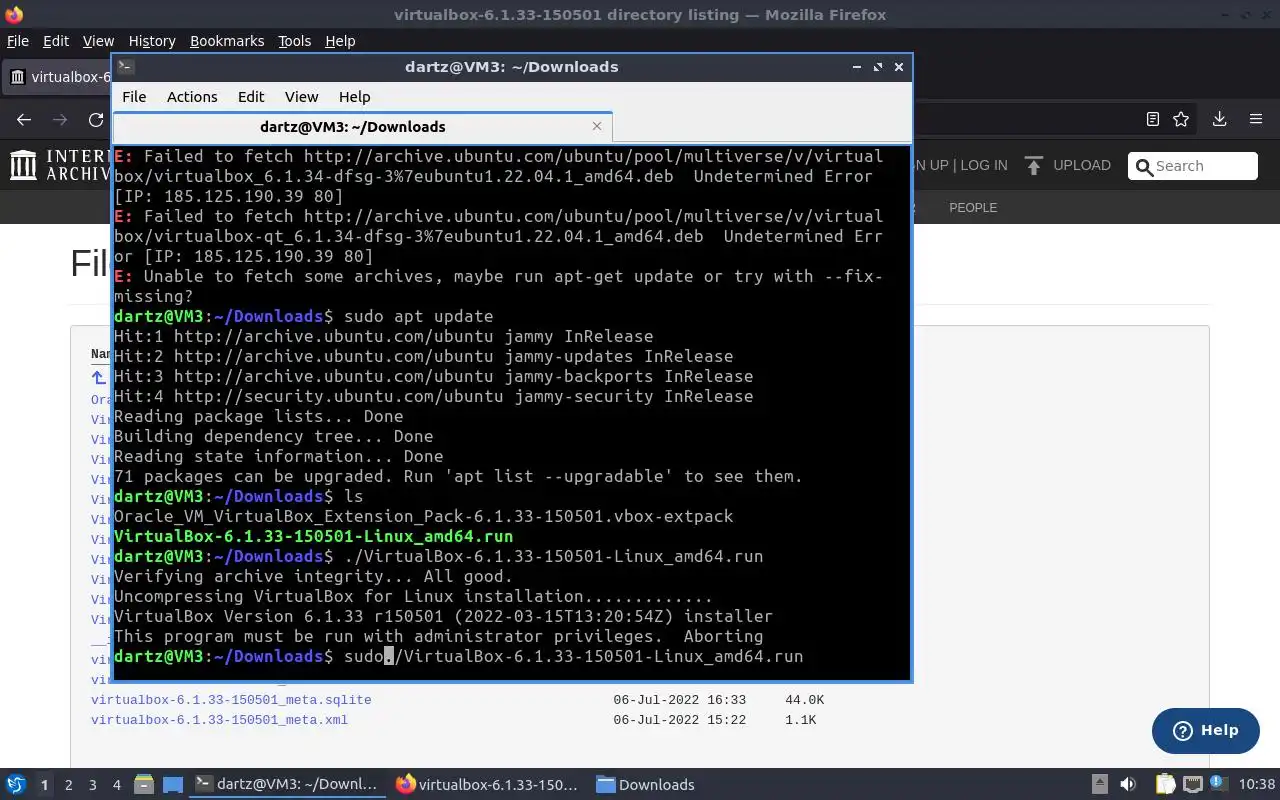
Task: Click the PEOPLE link in Archive navigation
Action: tap(973, 208)
